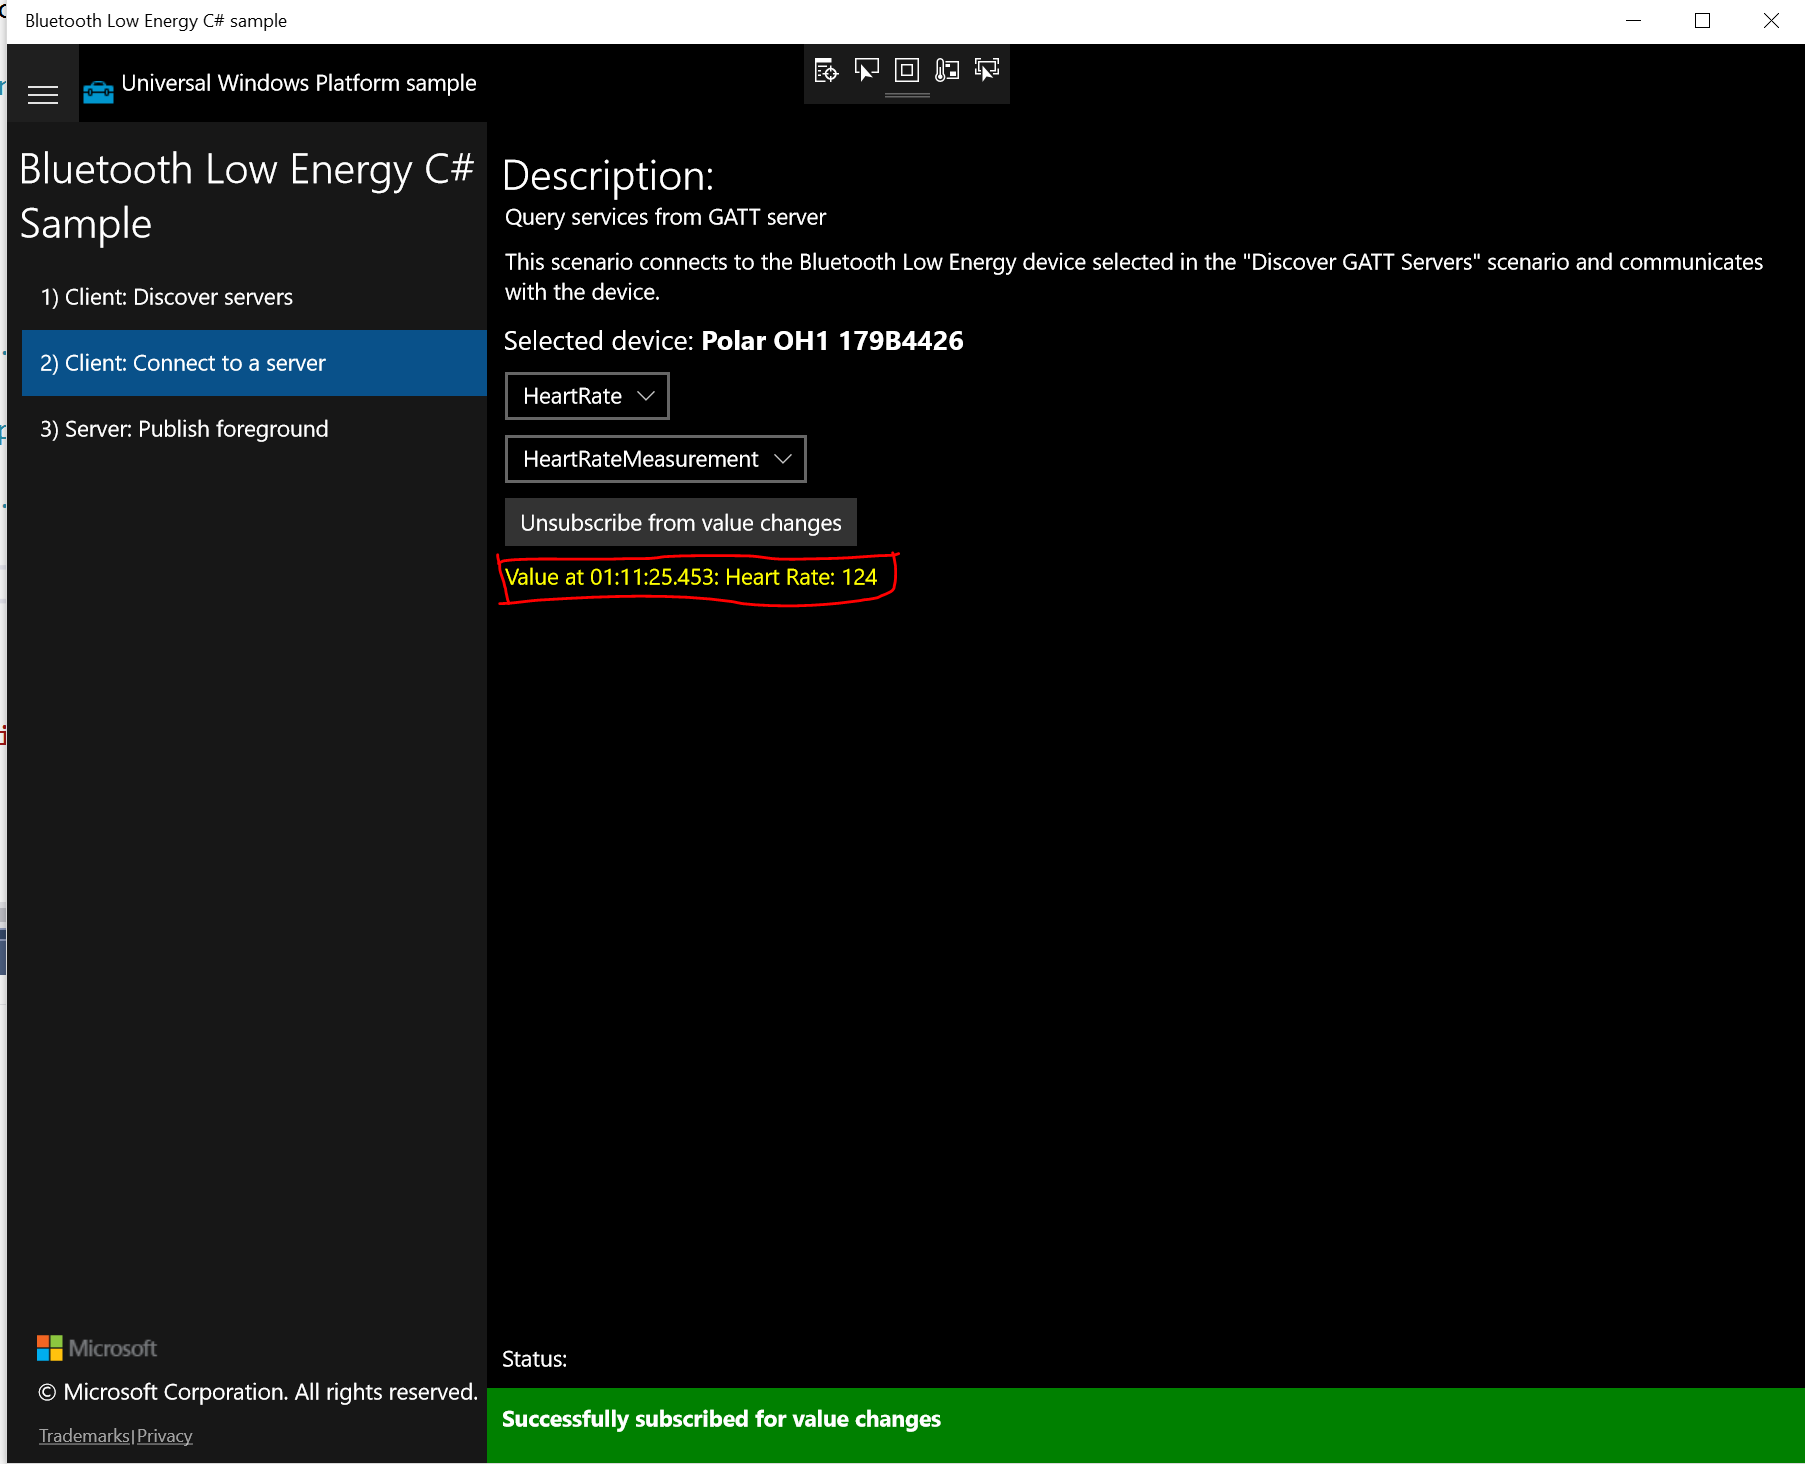Open the Privacy link
The image size is (1805, 1464).
pos(165,1436)
